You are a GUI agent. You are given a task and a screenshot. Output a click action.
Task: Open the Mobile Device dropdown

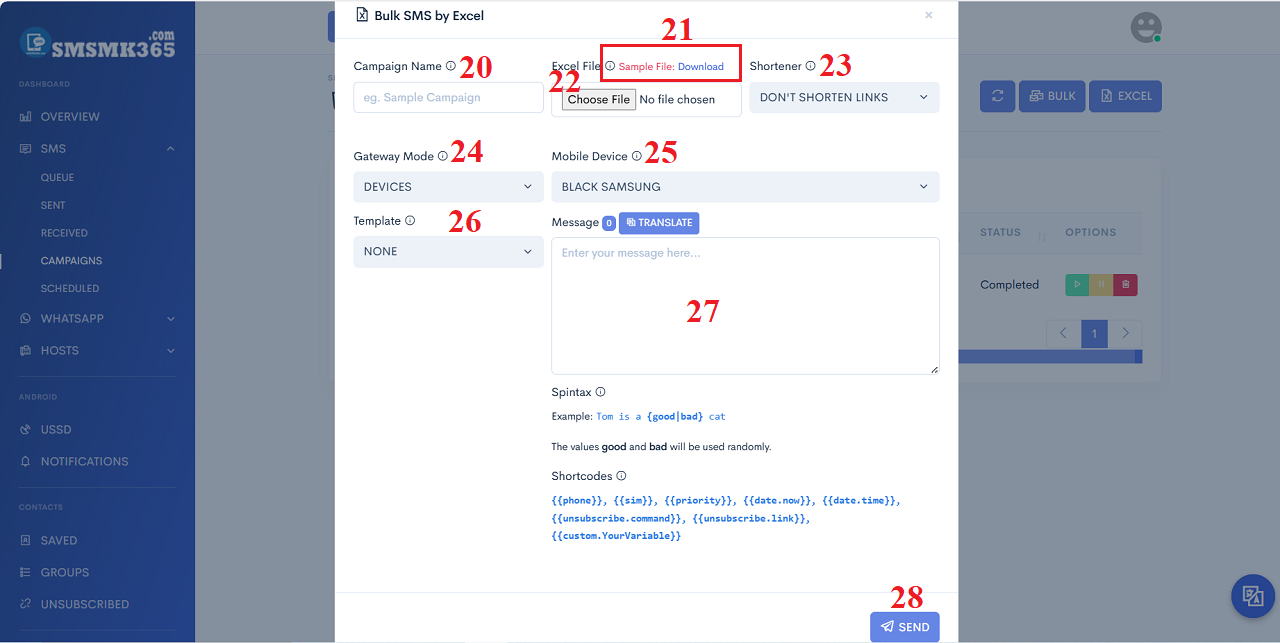[x=745, y=187]
